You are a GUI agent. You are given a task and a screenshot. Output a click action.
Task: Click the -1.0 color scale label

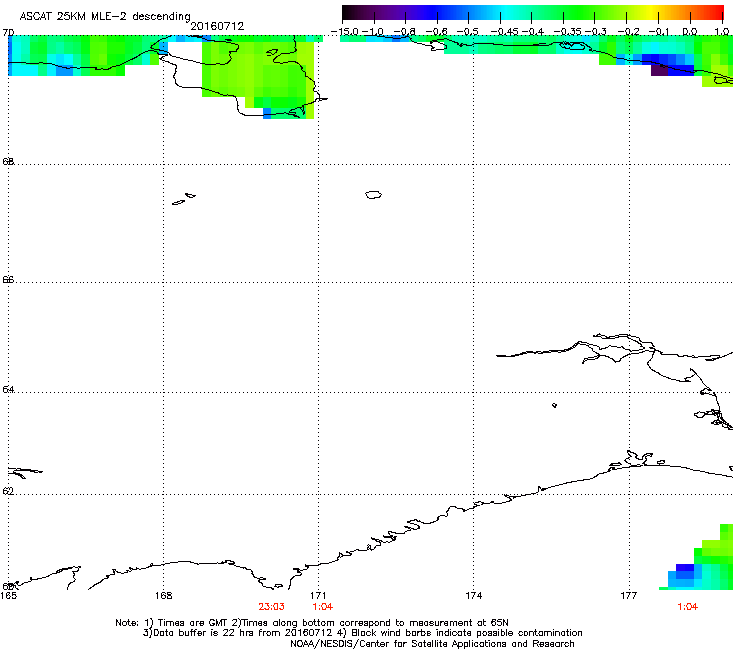[373, 32]
